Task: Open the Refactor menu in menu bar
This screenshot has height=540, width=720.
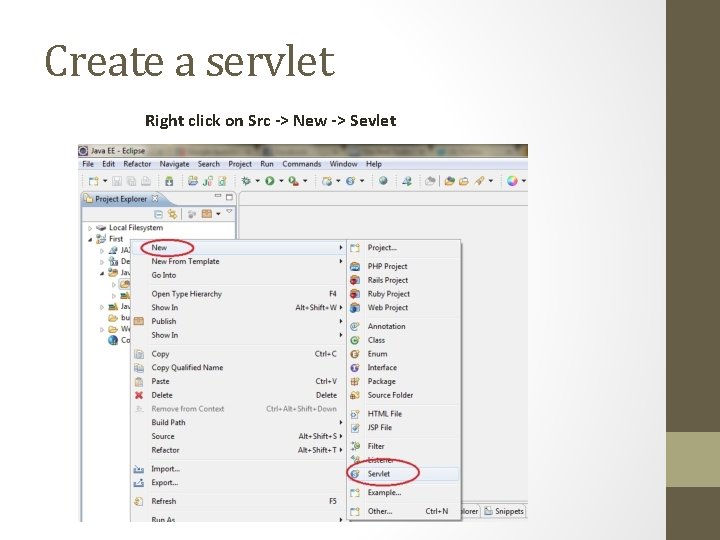Action: pyautogui.click(x=137, y=164)
